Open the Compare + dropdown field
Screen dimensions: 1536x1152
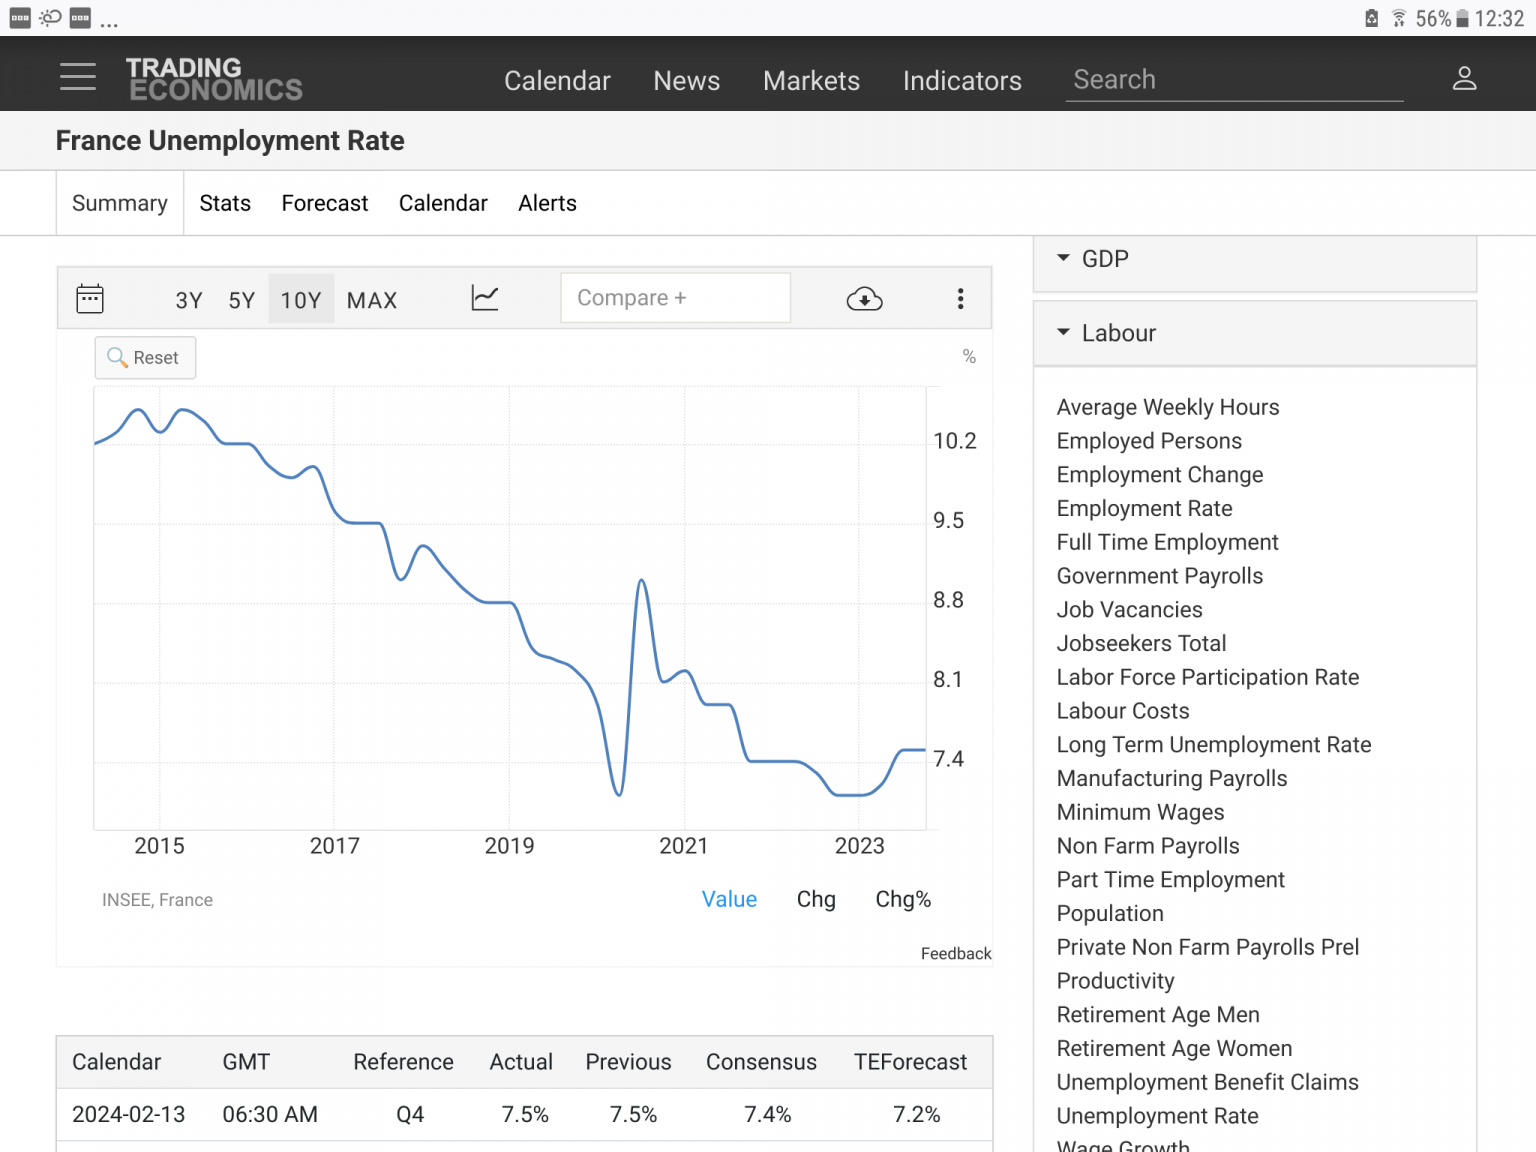(675, 298)
